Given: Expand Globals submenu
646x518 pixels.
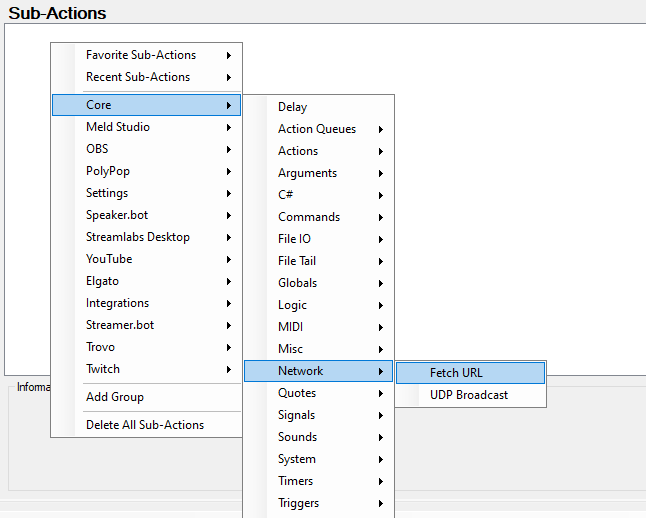Looking at the screenshot, I should pyautogui.click(x=297, y=283).
